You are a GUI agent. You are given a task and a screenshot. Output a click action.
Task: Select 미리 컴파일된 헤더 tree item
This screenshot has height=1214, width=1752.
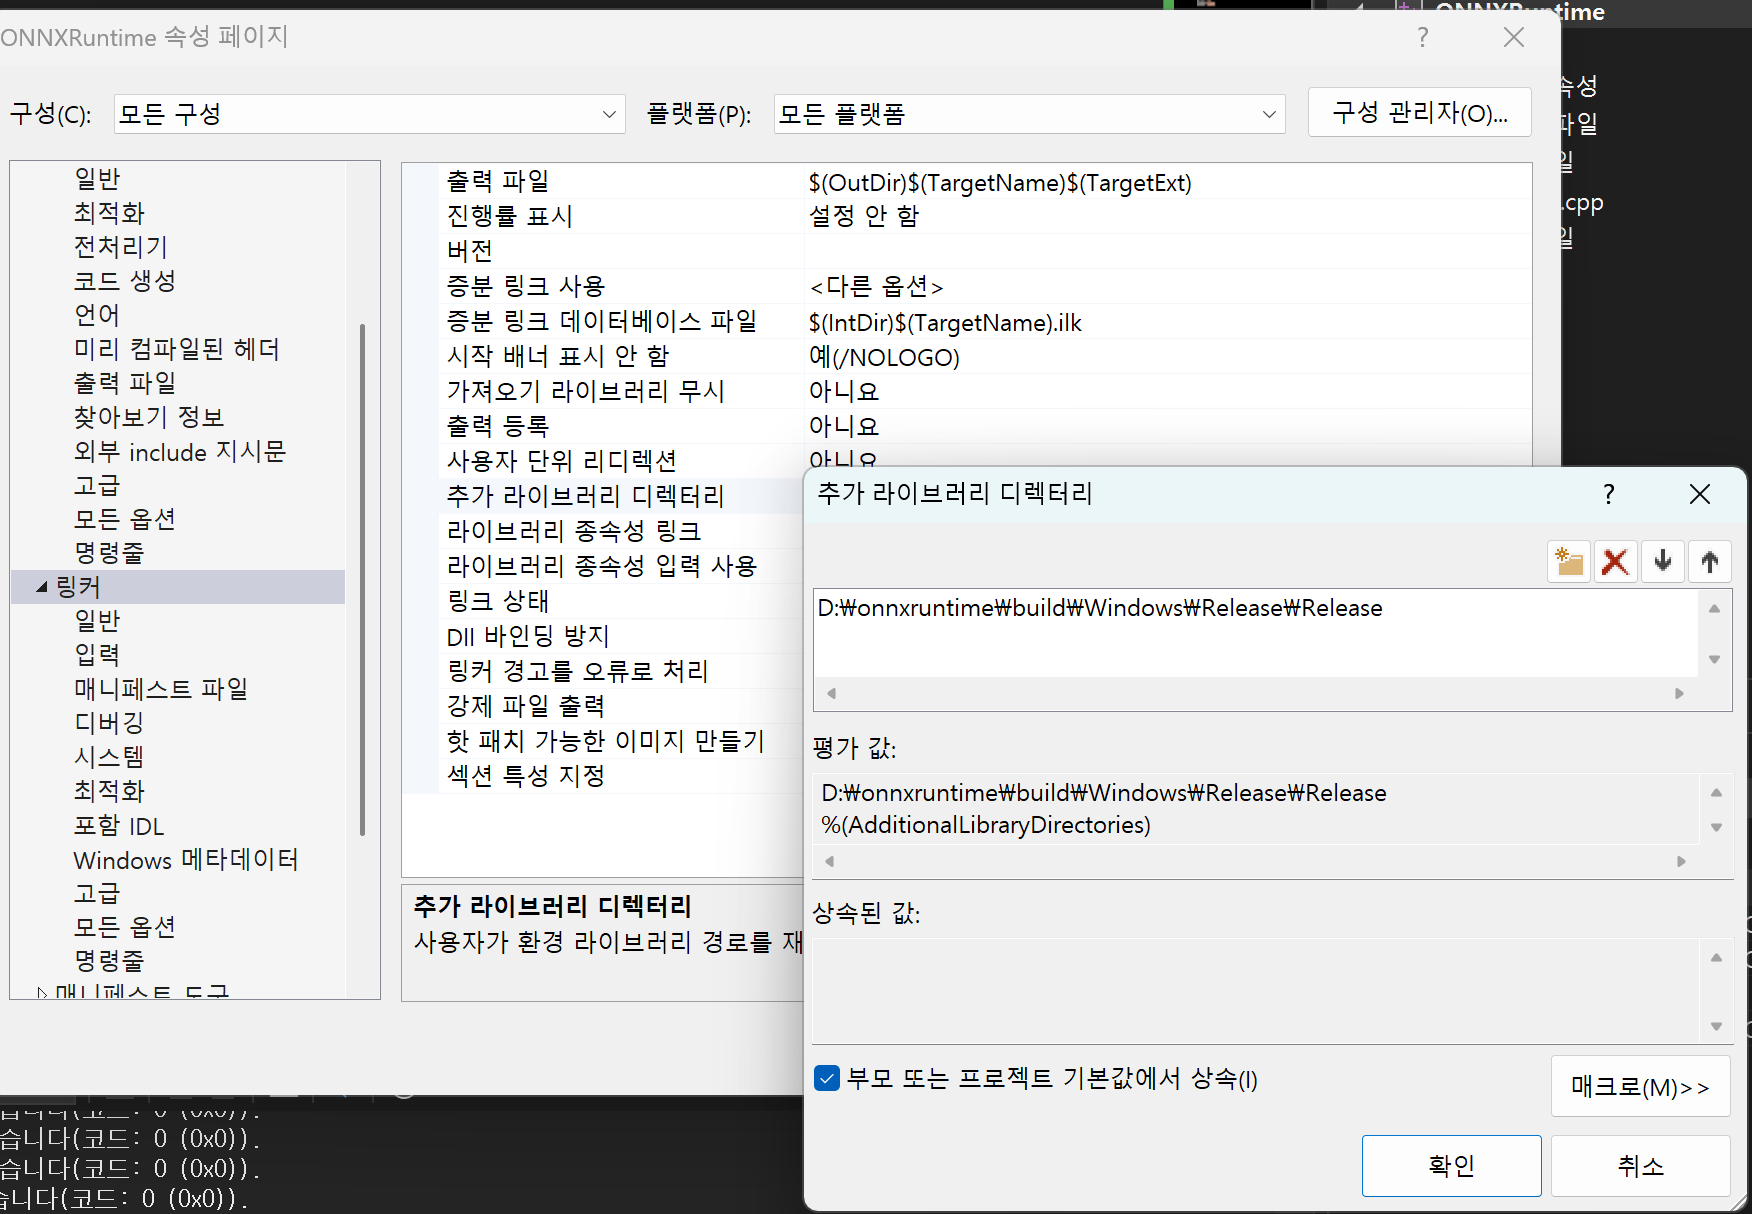click(x=177, y=349)
